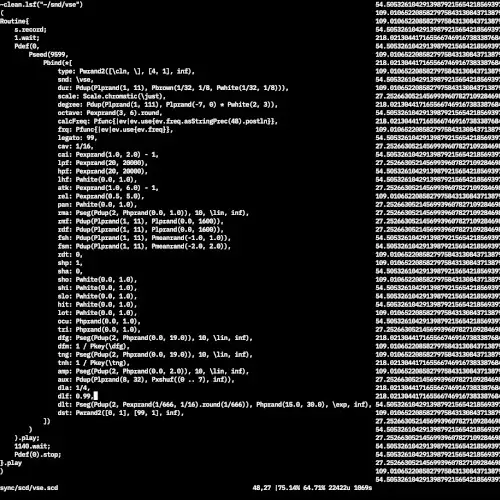Screen dimensions: 500x500
Task: Click the sync/scd/vse.scd file name in status line
Action: (x=29, y=488)
